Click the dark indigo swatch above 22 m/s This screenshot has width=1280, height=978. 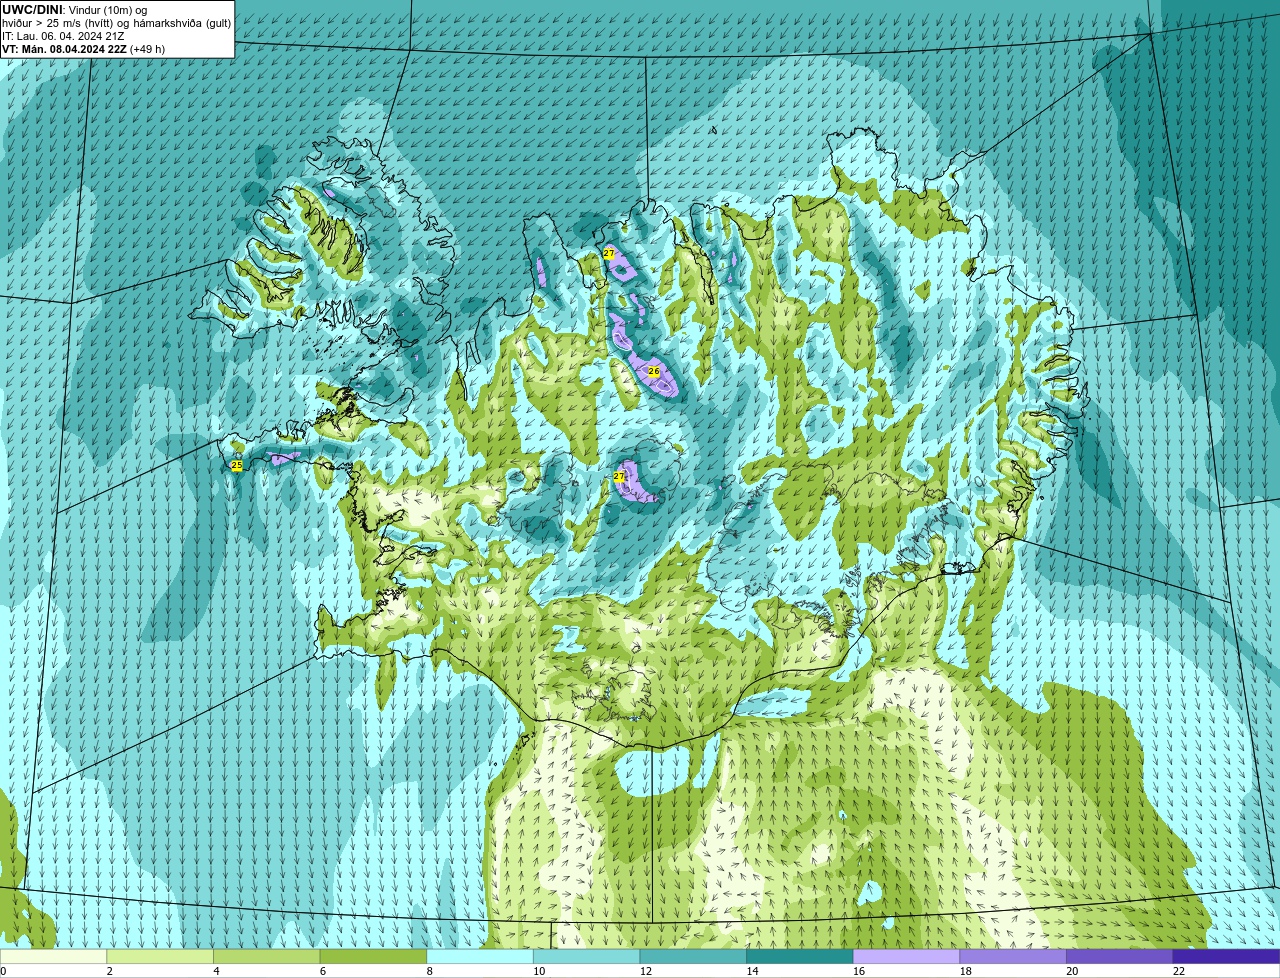1226,956
